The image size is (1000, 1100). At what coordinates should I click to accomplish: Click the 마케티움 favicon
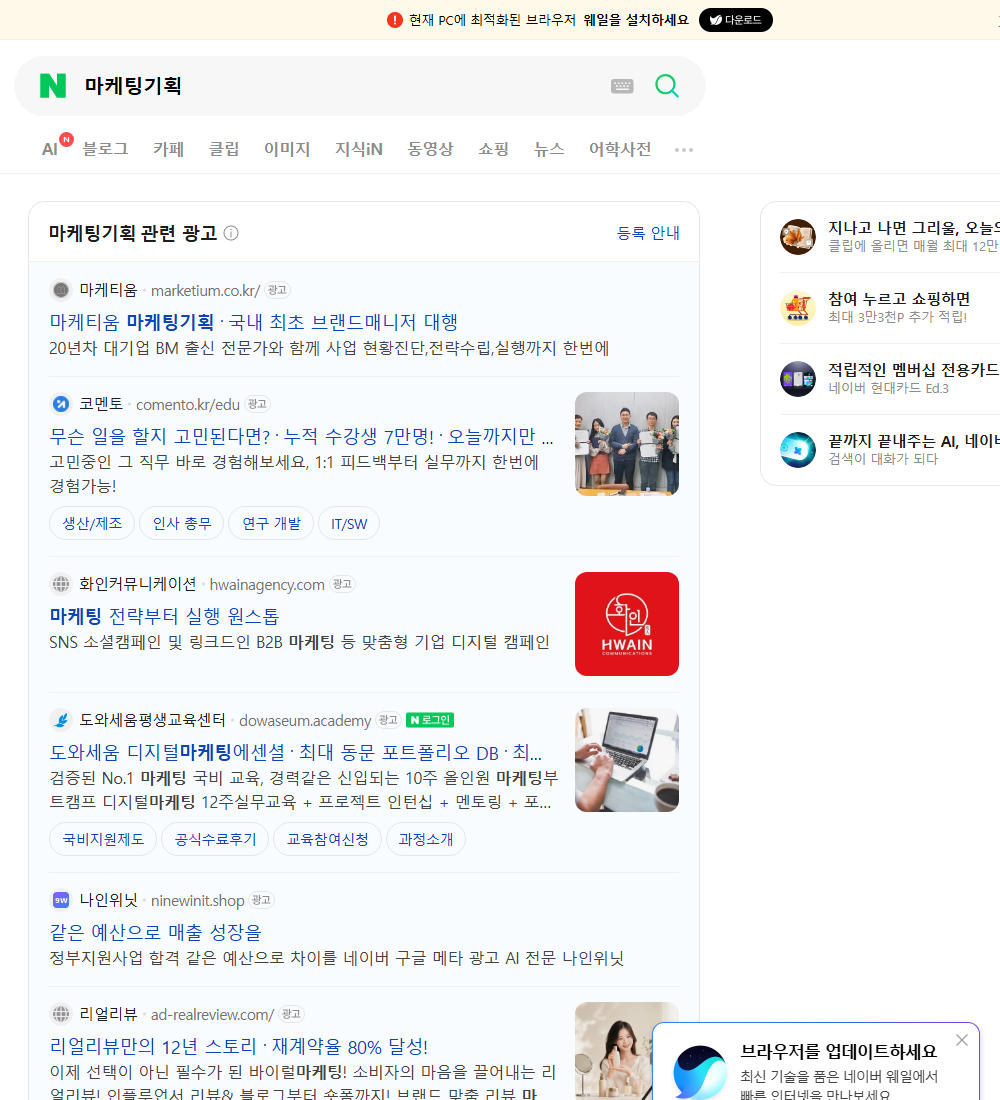click(61, 290)
